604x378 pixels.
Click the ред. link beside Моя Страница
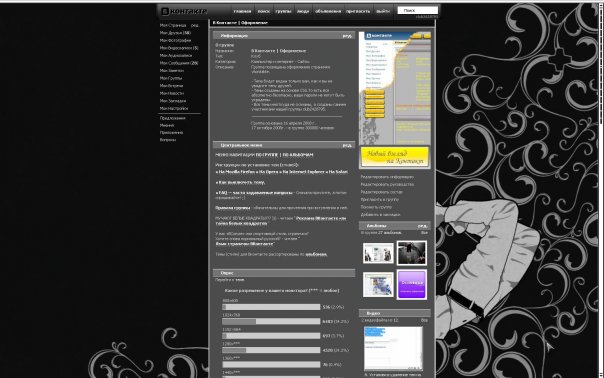195,25
